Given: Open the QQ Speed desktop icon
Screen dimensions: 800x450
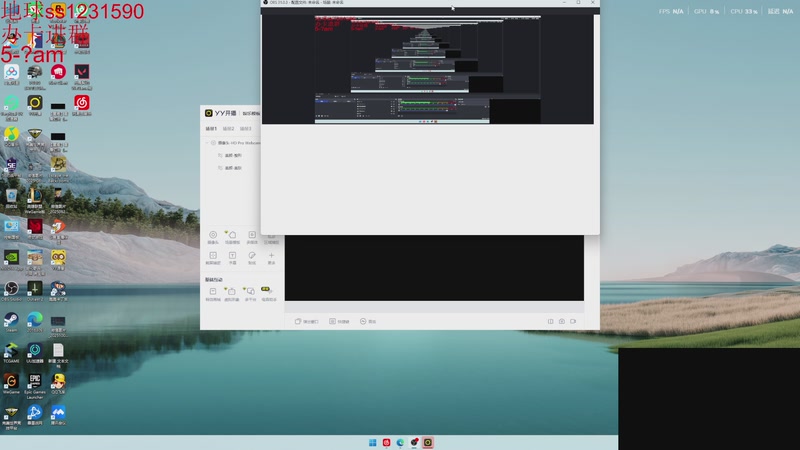Looking at the screenshot, I should pos(58,384).
